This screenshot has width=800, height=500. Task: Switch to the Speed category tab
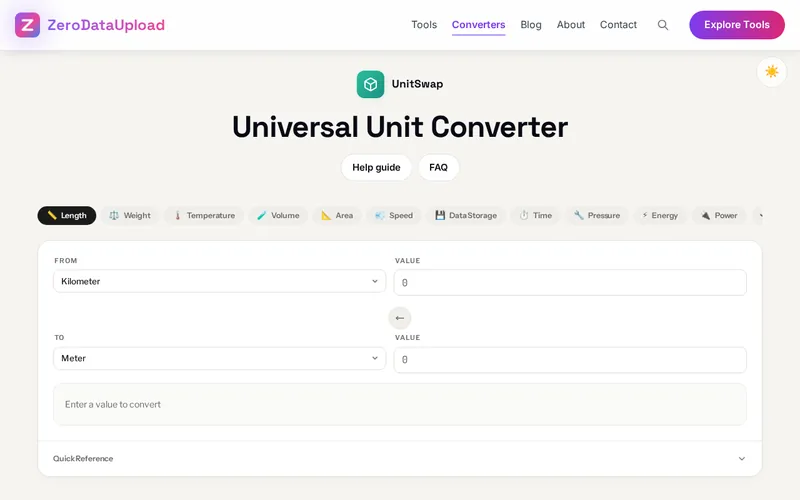pos(394,215)
